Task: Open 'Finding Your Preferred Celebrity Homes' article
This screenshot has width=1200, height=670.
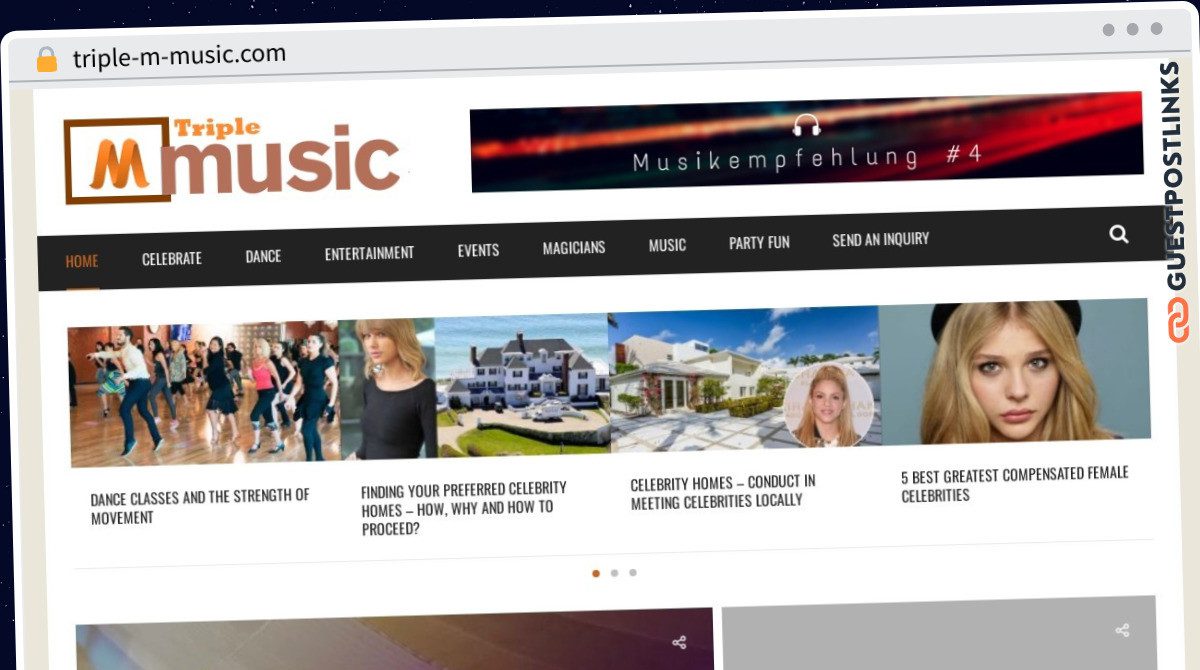Action: (464, 508)
